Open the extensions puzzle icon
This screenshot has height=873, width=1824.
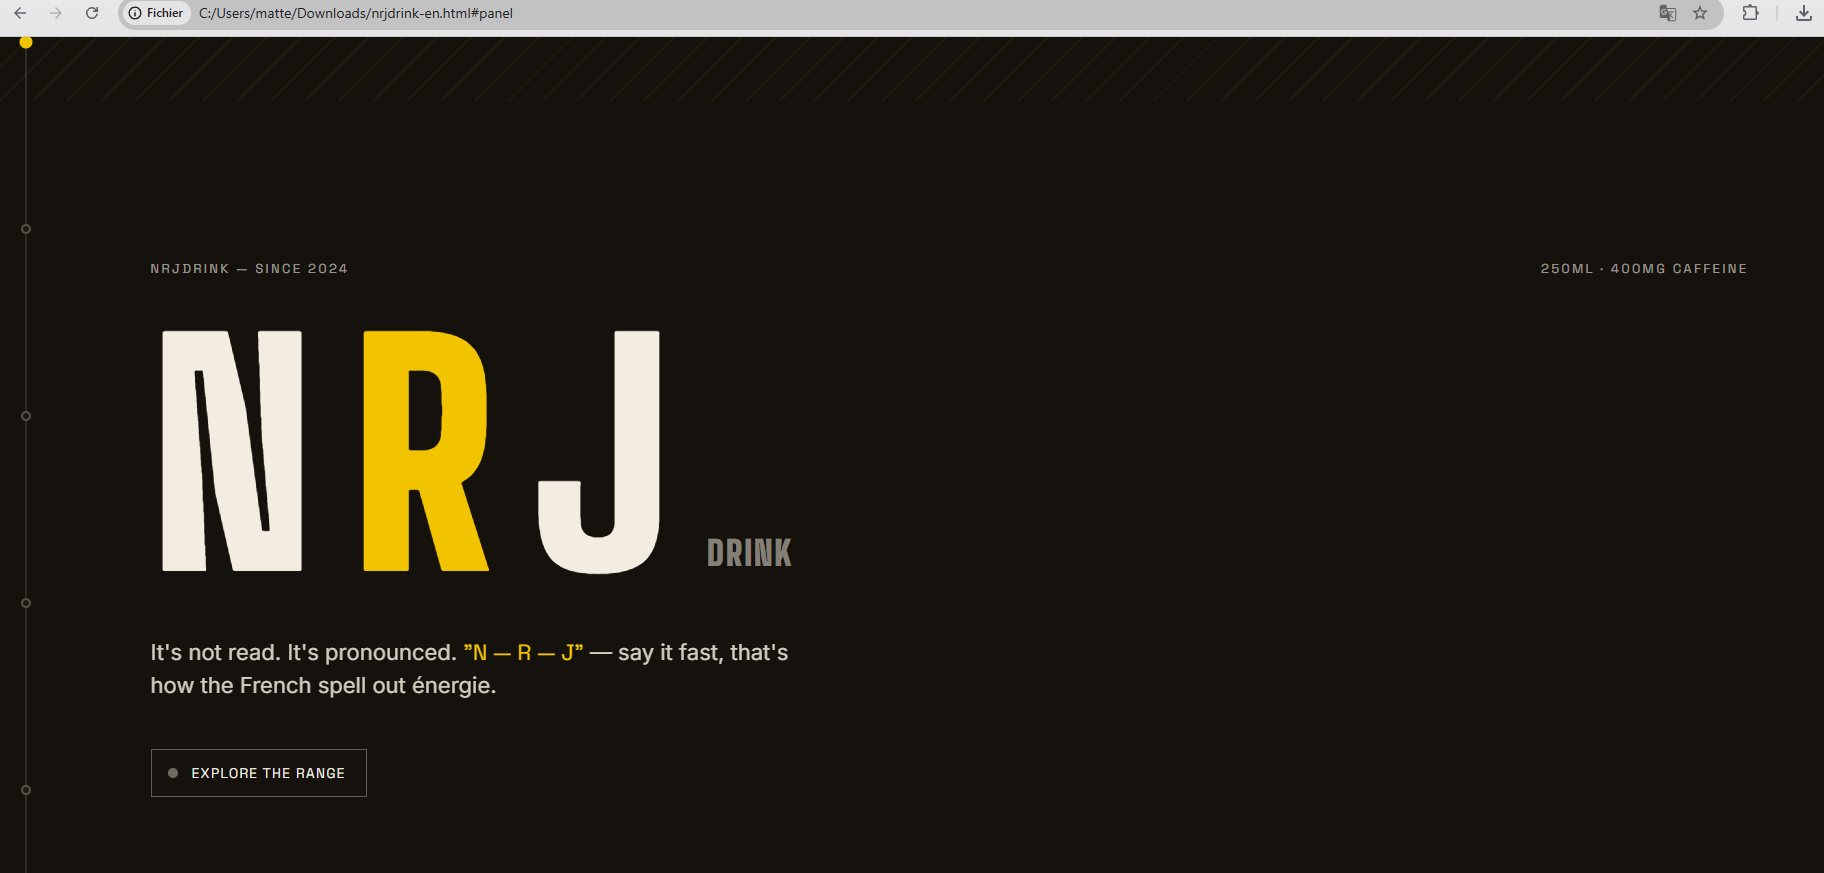1750,13
